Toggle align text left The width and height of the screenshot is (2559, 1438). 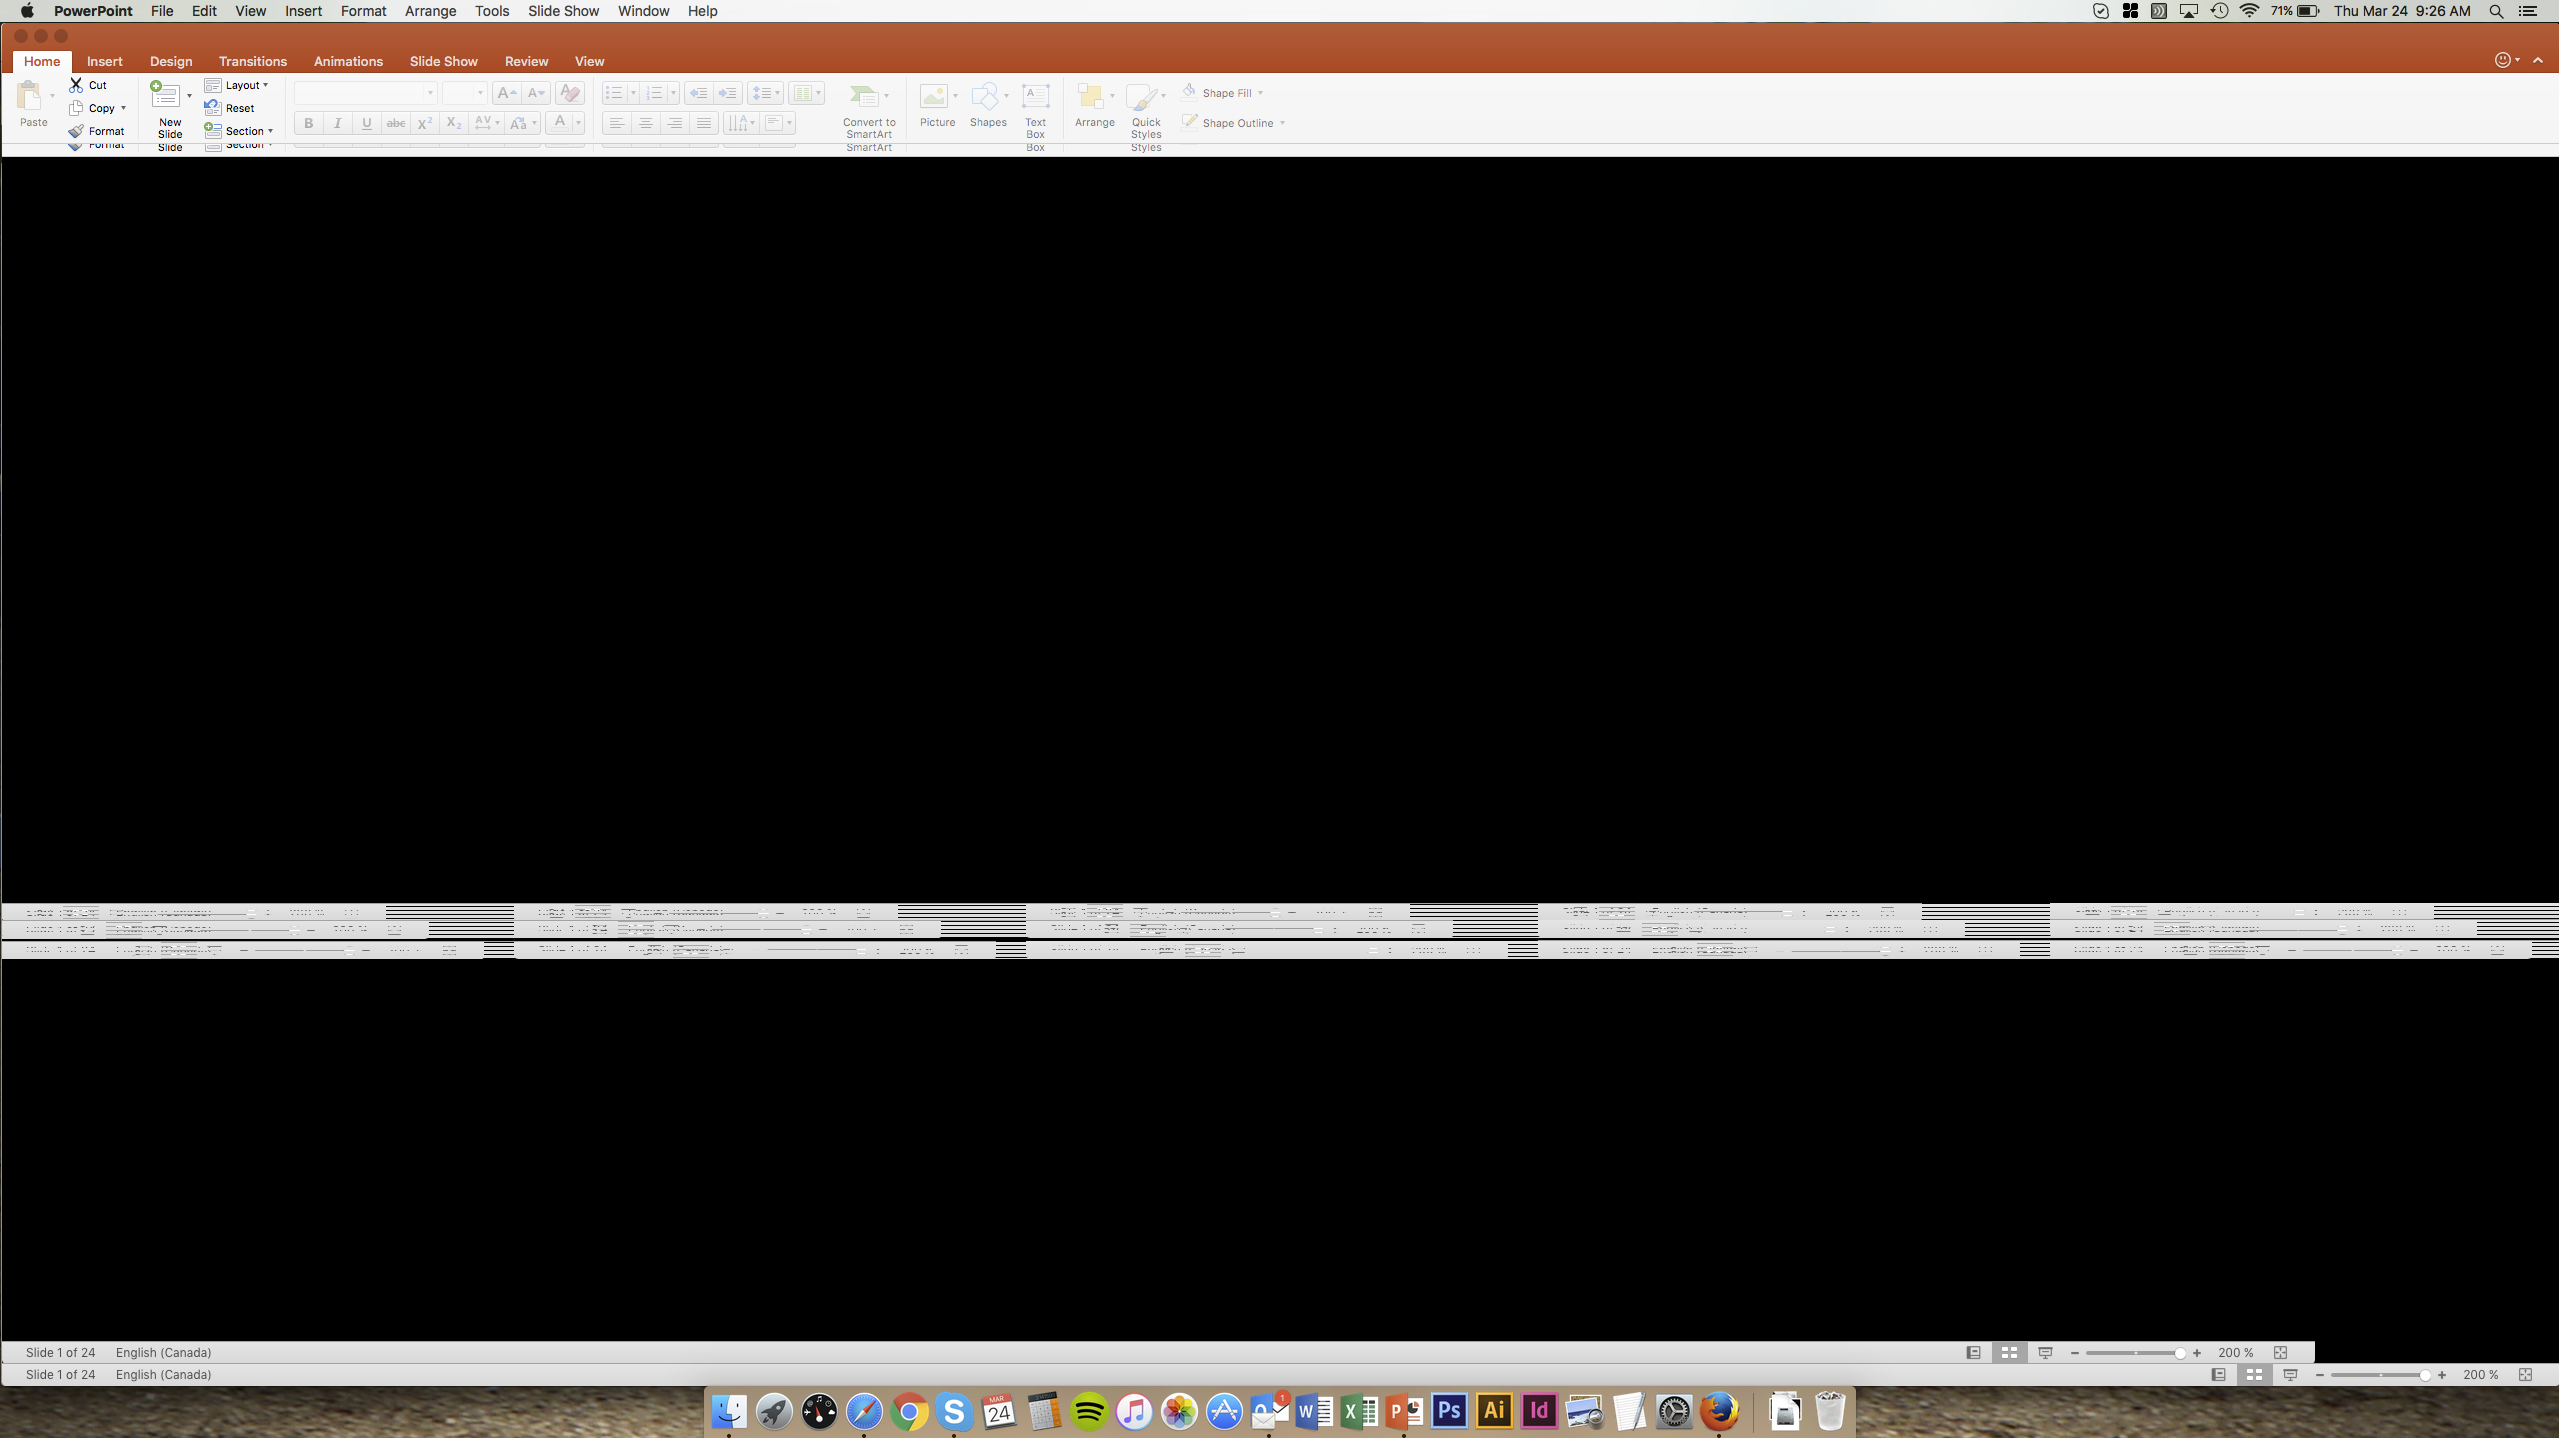(617, 123)
